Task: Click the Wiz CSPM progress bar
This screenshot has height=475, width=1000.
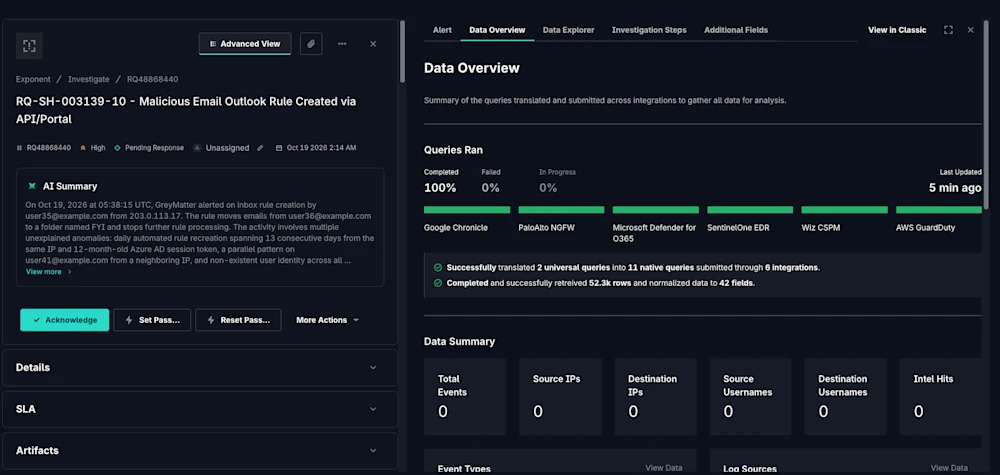Action: tap(844, 210)
